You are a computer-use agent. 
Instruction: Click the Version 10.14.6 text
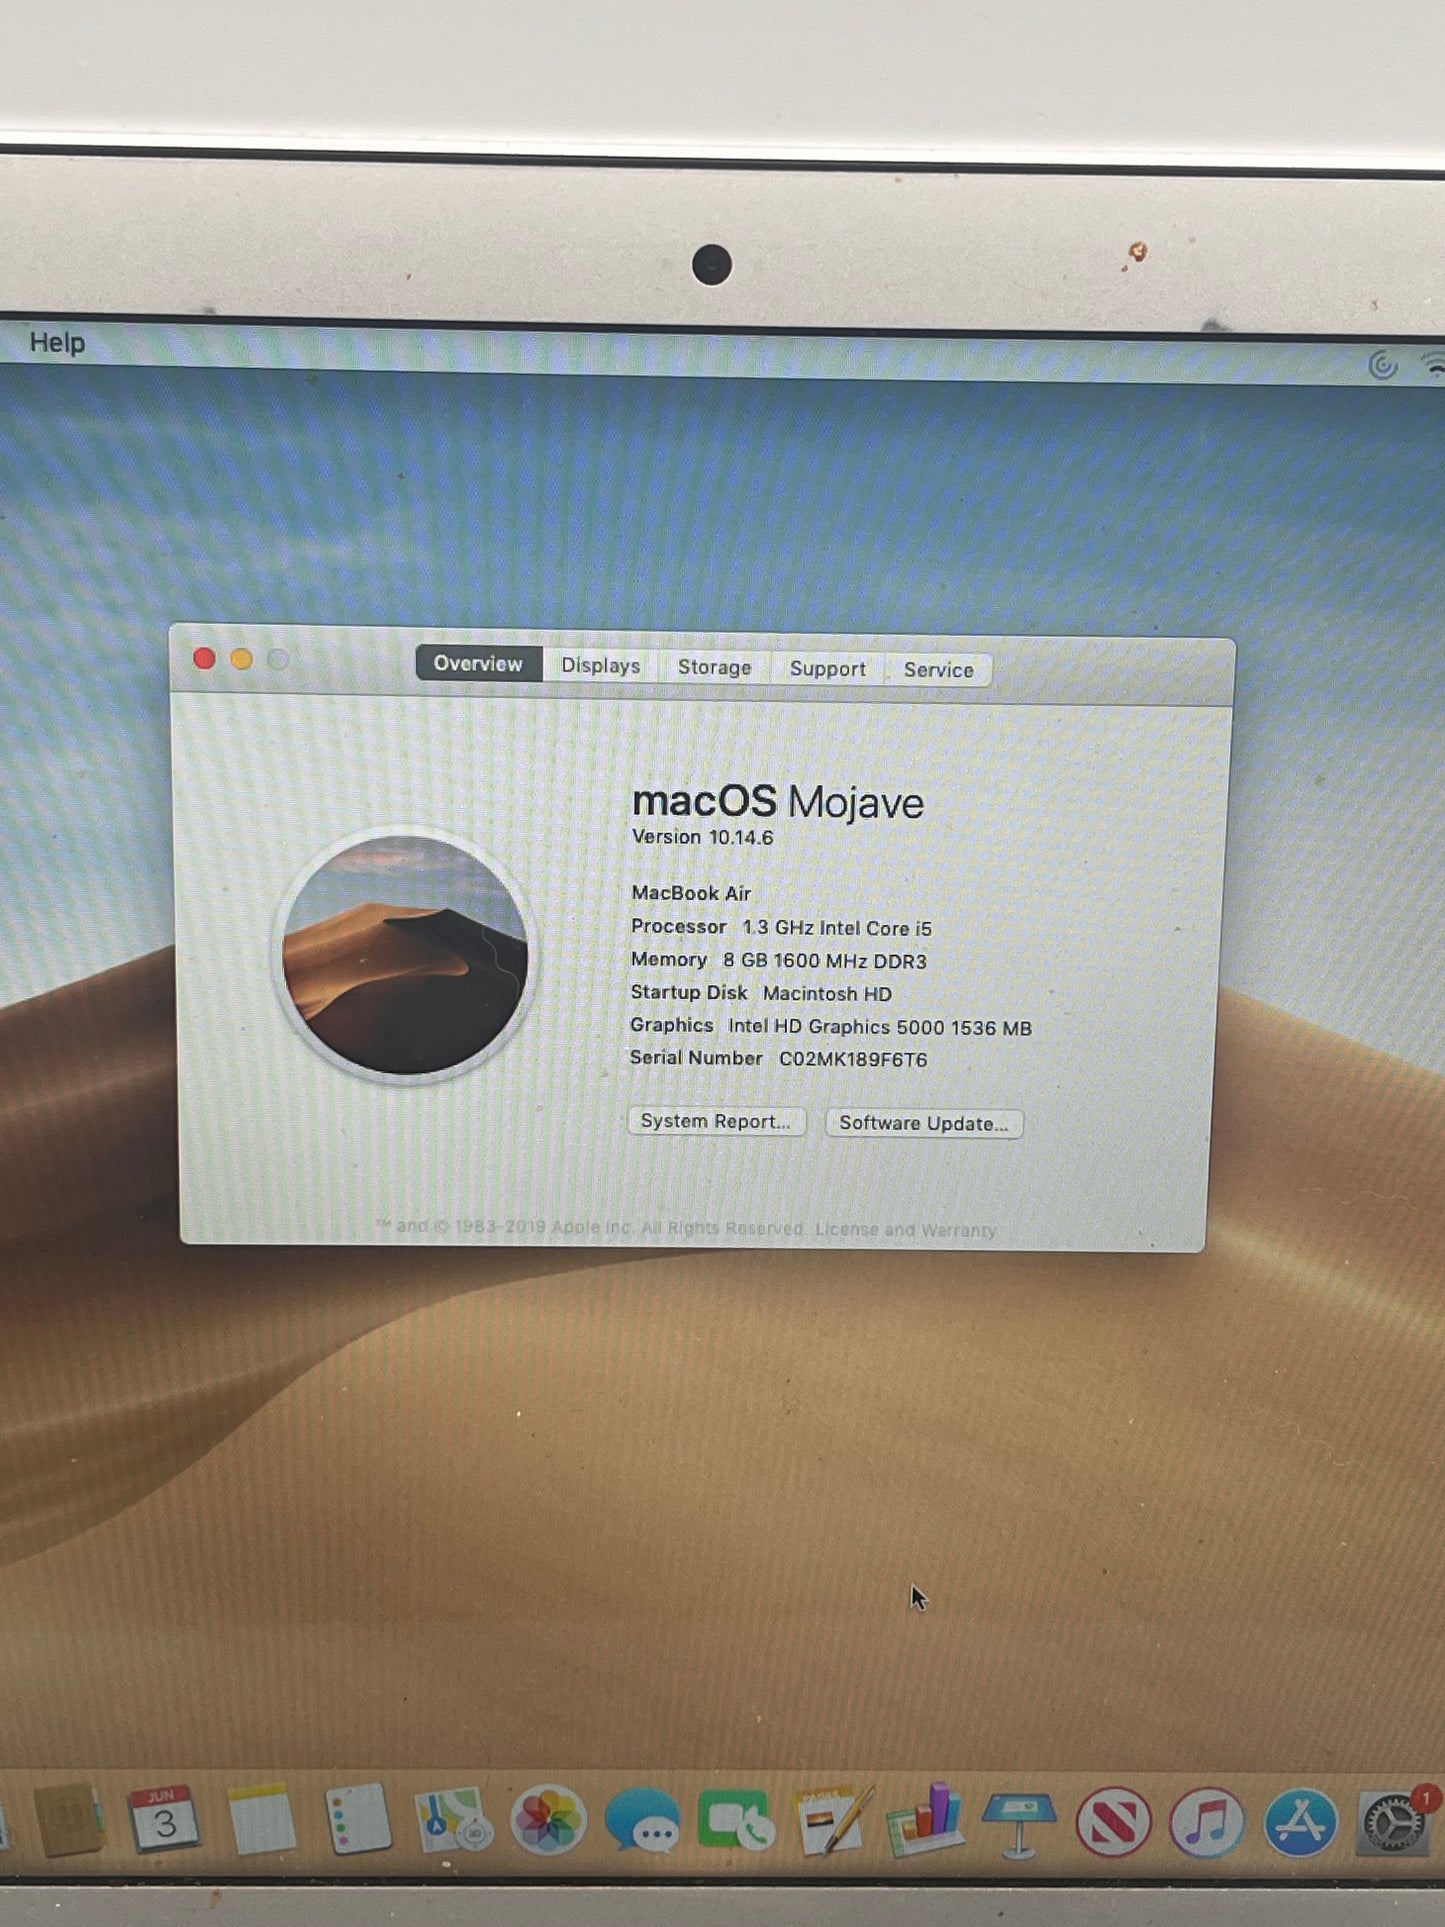tap(702, 837)
